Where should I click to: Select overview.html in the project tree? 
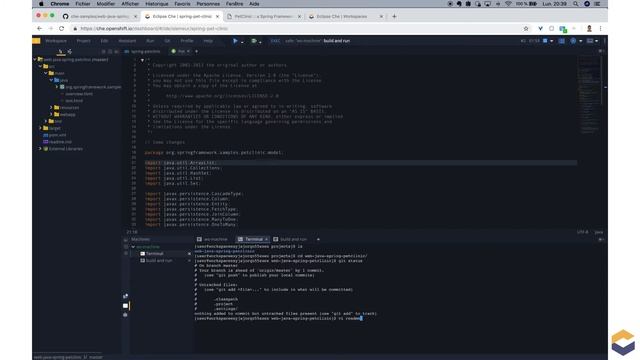[x=79, y=94]
